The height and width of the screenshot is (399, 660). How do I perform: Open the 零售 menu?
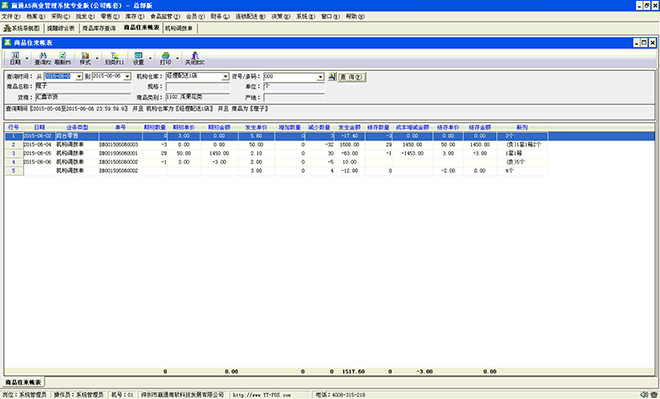110,16
